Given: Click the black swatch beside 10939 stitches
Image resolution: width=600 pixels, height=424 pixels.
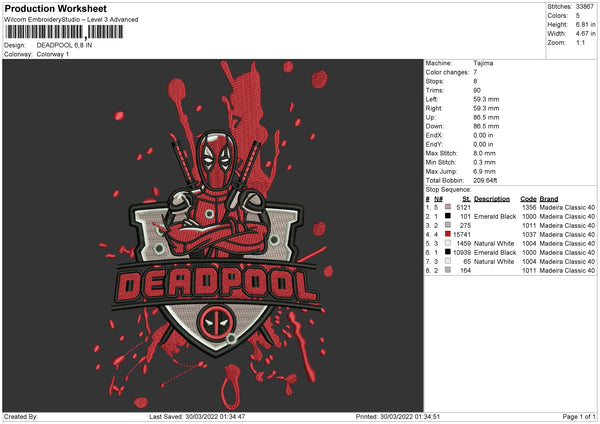Looking at the screenshot, I should pyautogui.click(x=448, y=252).
